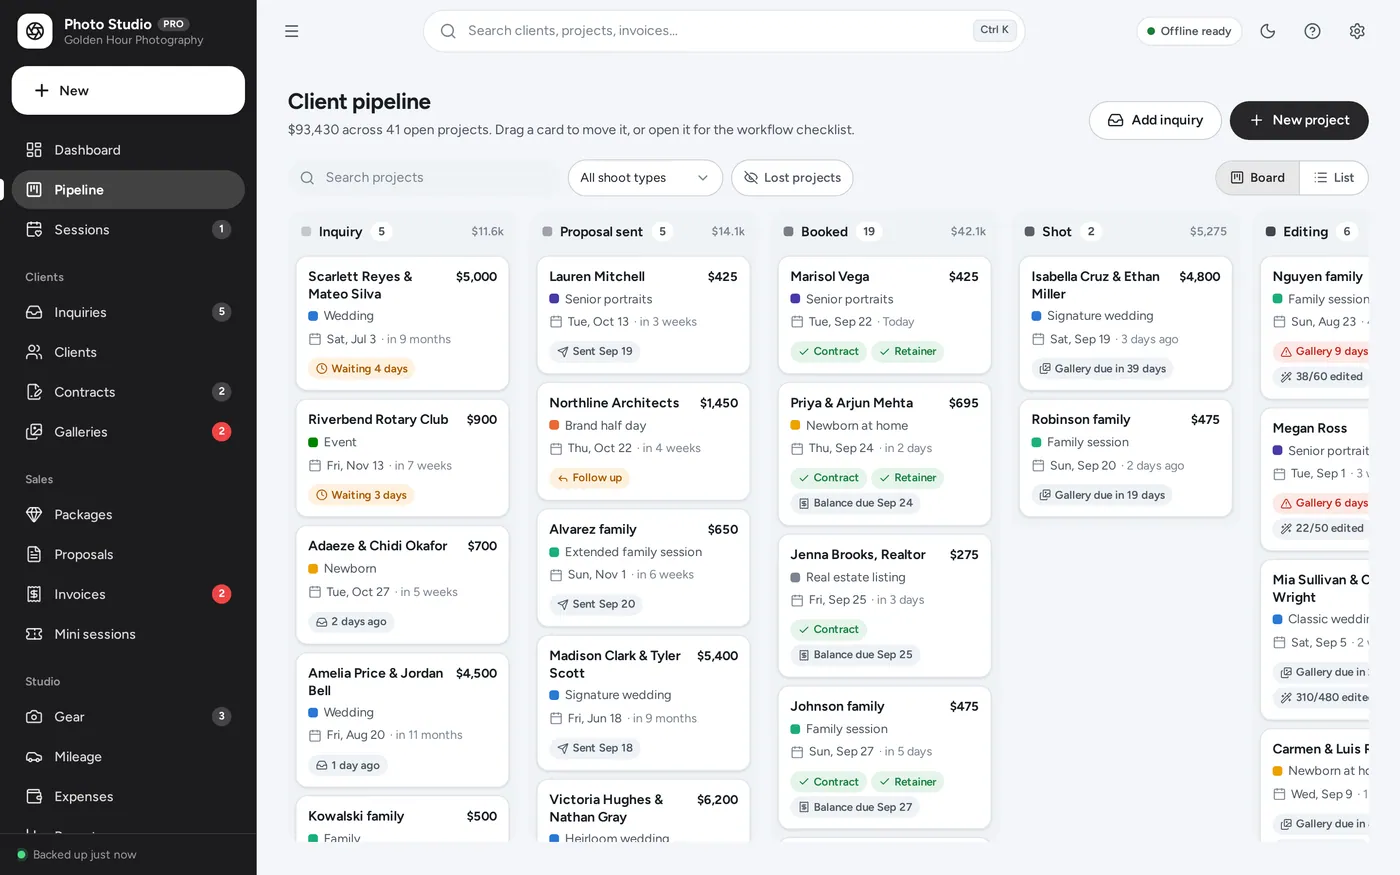1400x875 pixels.
Task: Click the Gear camera icon
Action: (x=34, y=717)
